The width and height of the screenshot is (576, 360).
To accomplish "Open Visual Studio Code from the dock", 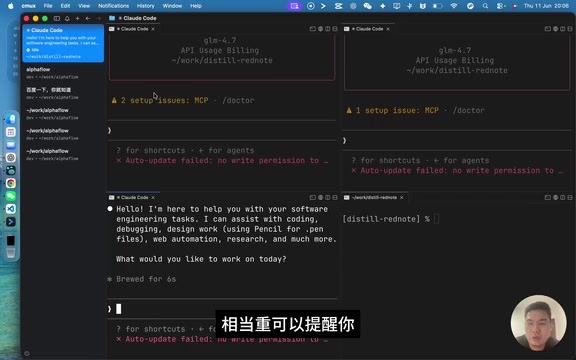I will 11,209.
